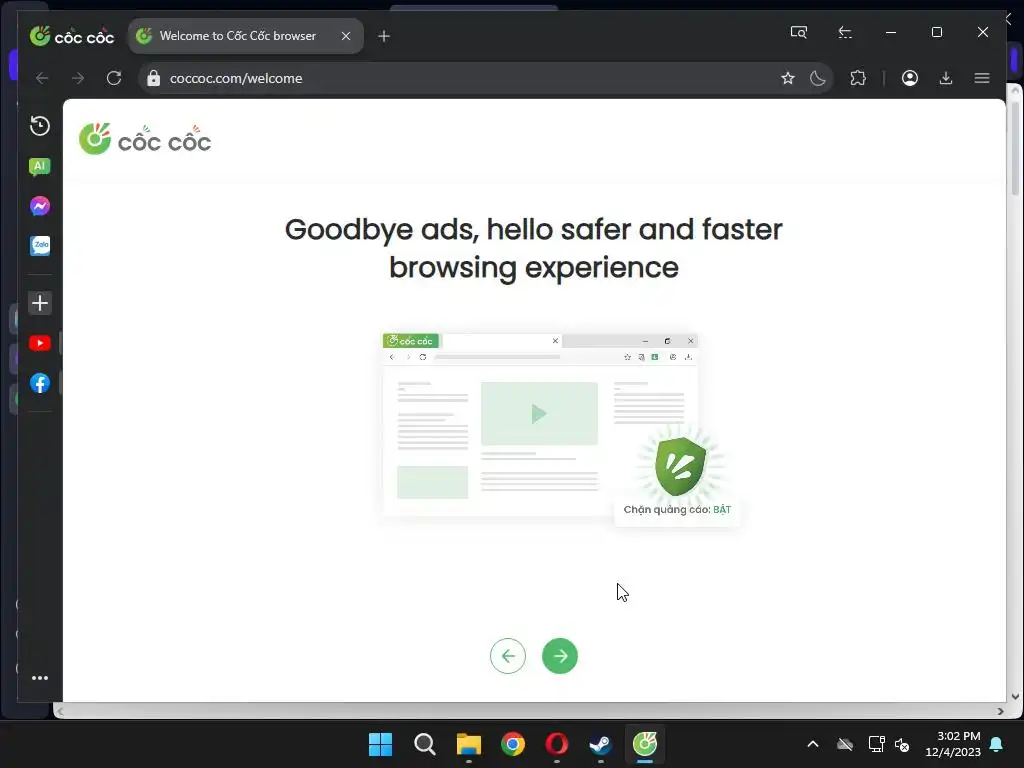Expand hidden system tray icons

point(812,744)
